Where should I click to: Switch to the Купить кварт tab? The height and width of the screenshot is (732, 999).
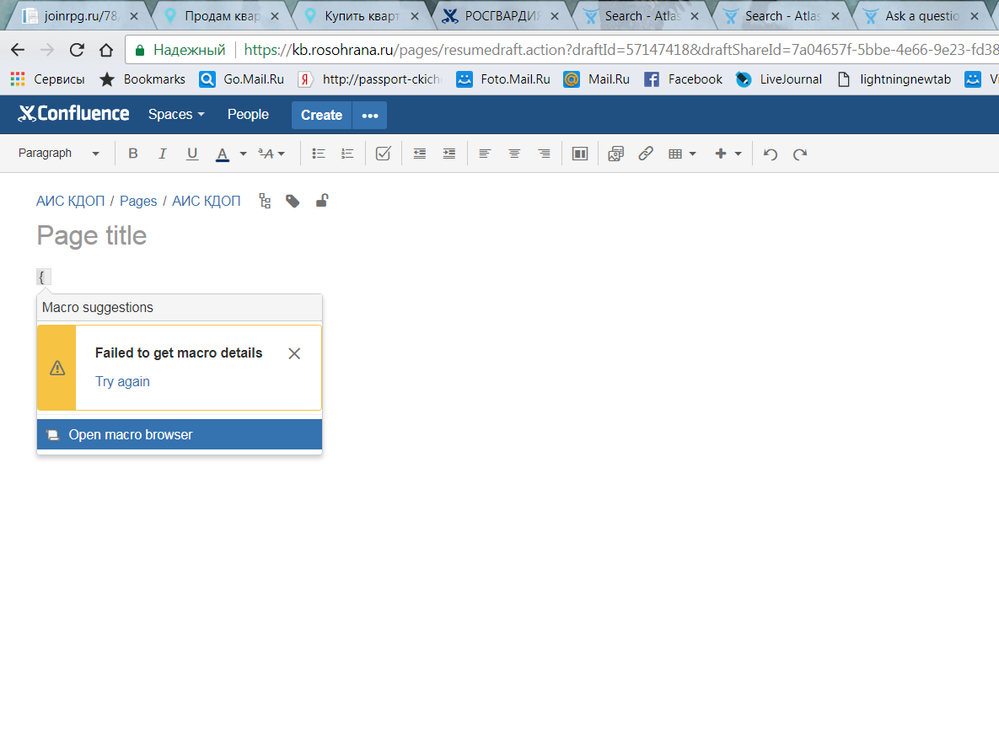pos(361,16)
